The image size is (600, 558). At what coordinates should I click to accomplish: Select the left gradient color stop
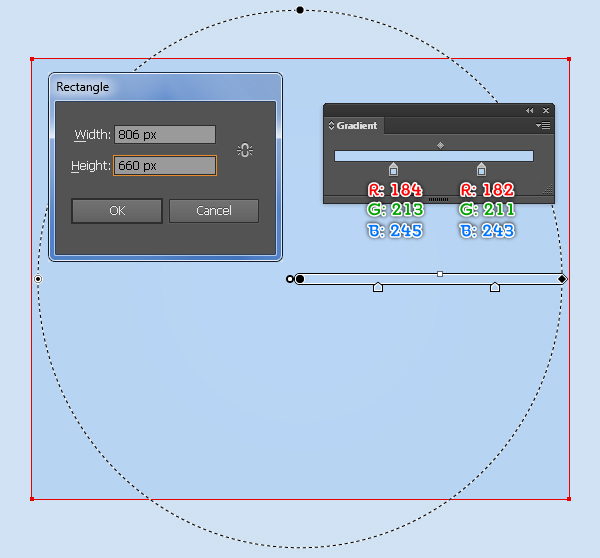[x=393, y=169]
